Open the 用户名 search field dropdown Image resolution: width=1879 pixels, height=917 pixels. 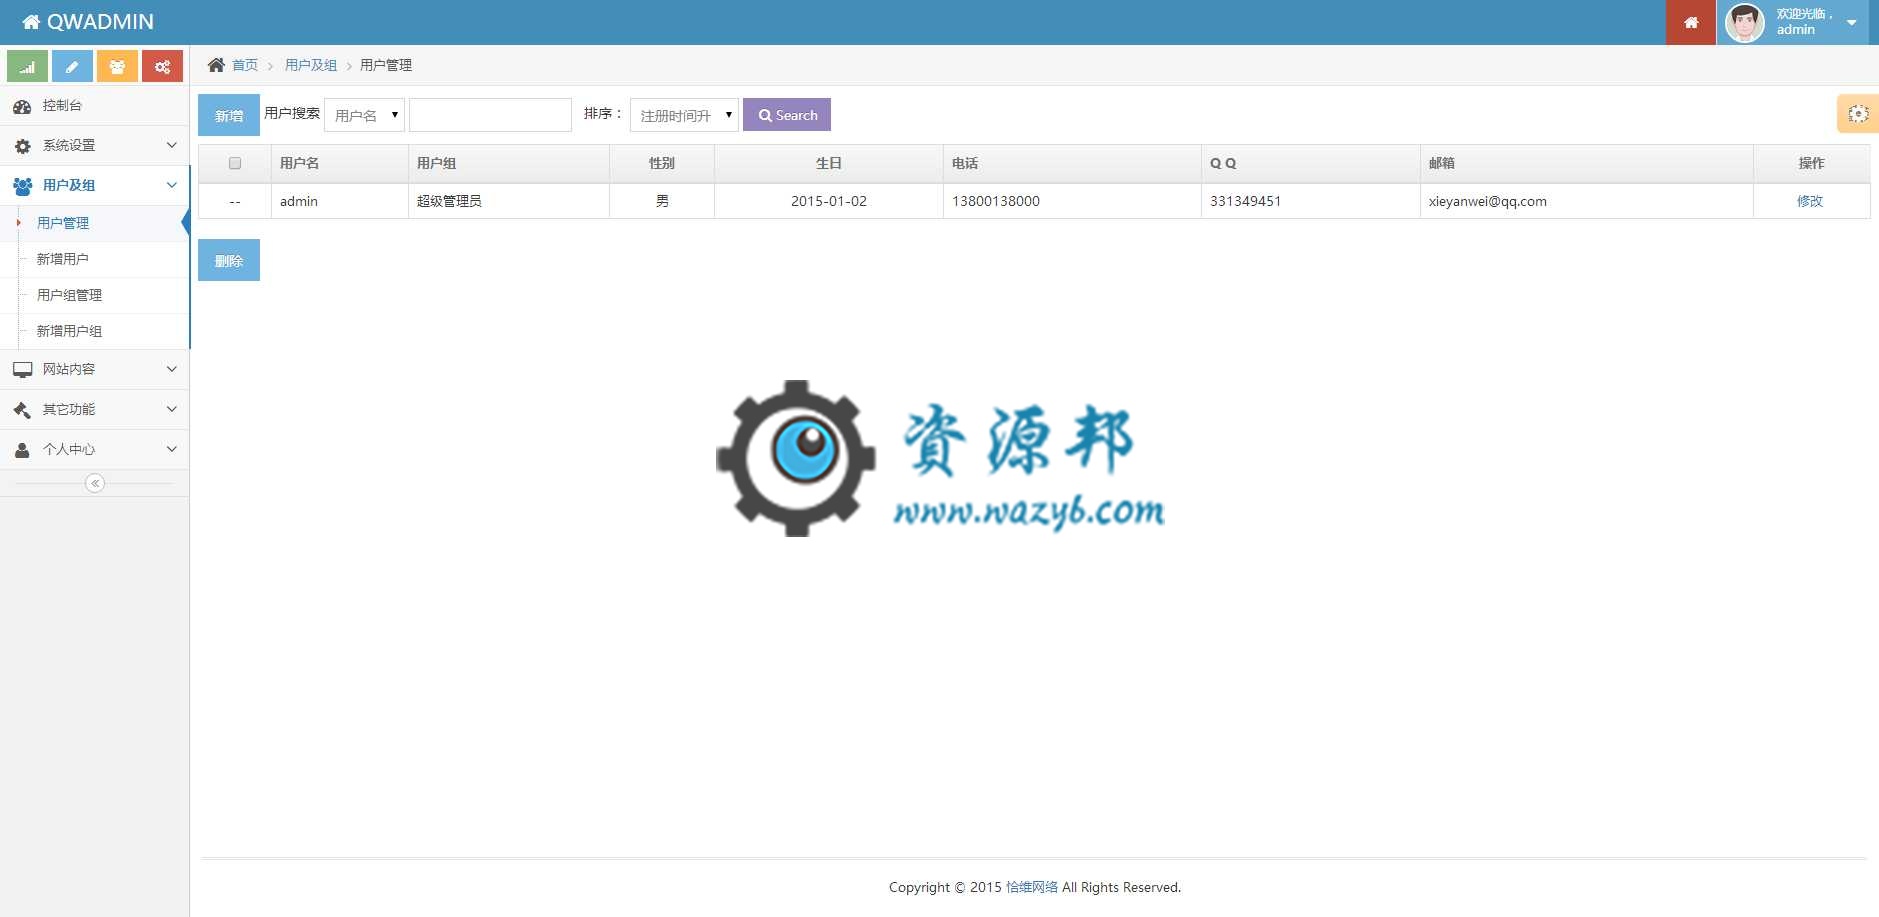click(x=365, y=115)
